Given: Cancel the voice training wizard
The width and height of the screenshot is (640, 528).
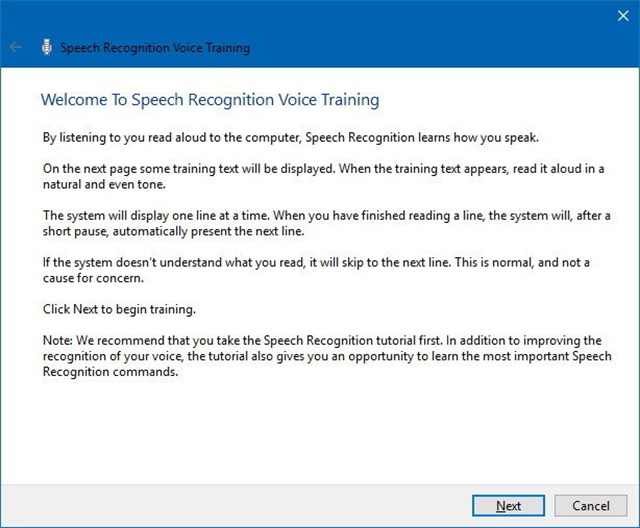Looking at the screenshot, I should click(590, 505).
